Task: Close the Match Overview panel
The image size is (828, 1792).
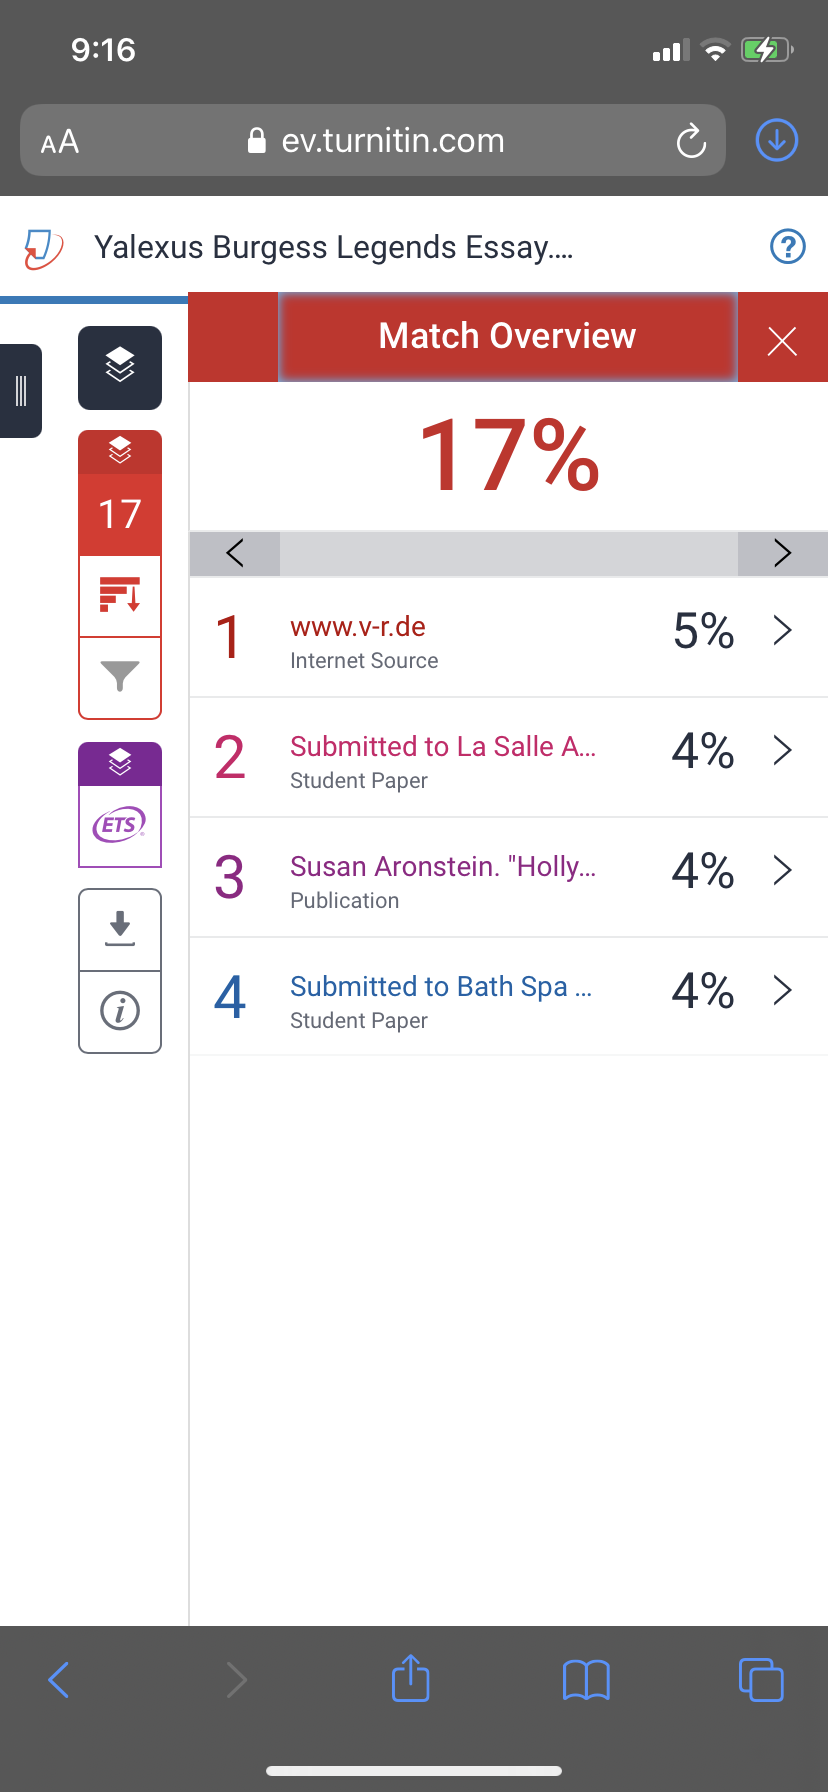Action: tap(782, 341)
